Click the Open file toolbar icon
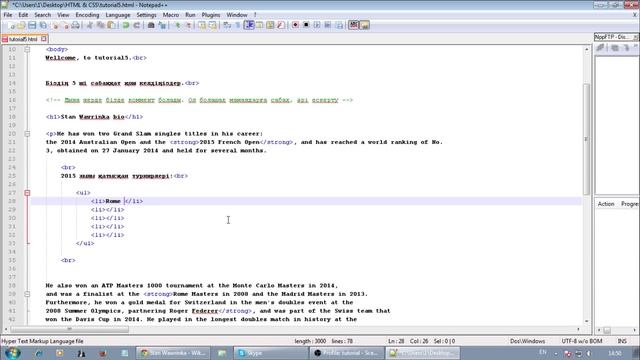 click(x=21, y=25)
